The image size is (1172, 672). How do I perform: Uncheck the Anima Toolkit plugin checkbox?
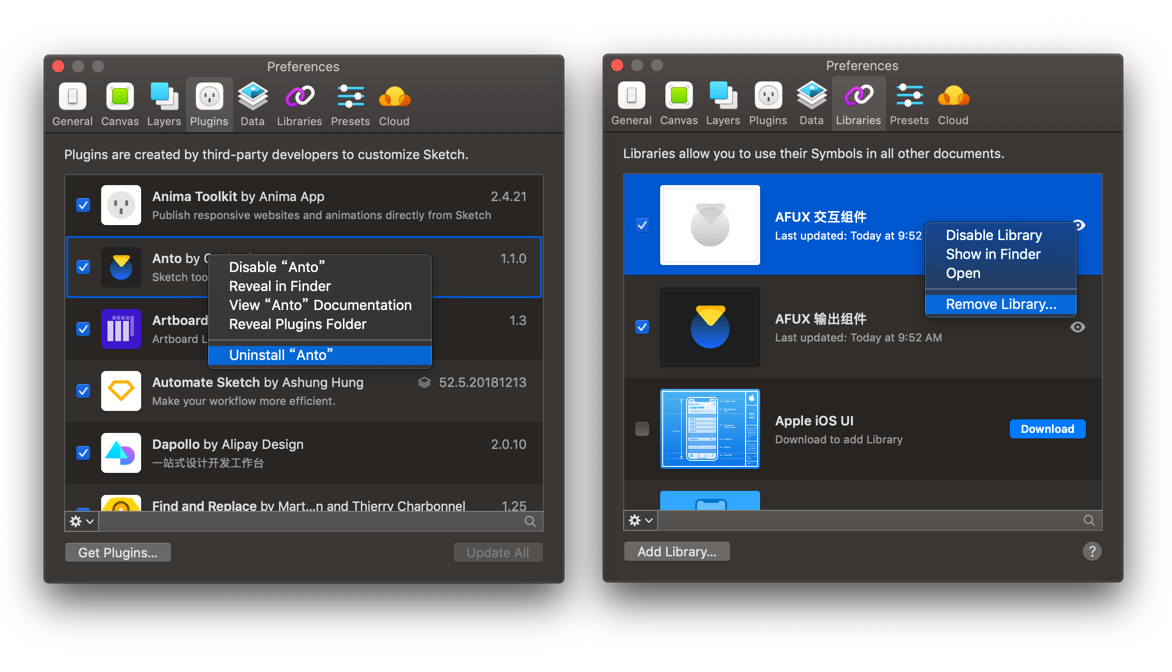[x=83, y=205]
